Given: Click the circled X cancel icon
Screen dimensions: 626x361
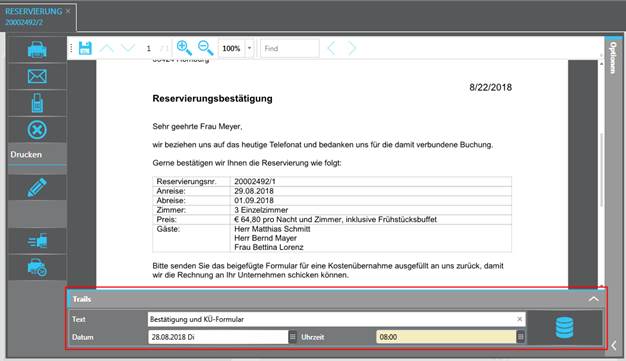Looking at the screenshot, I should click(x=37, y=130).
